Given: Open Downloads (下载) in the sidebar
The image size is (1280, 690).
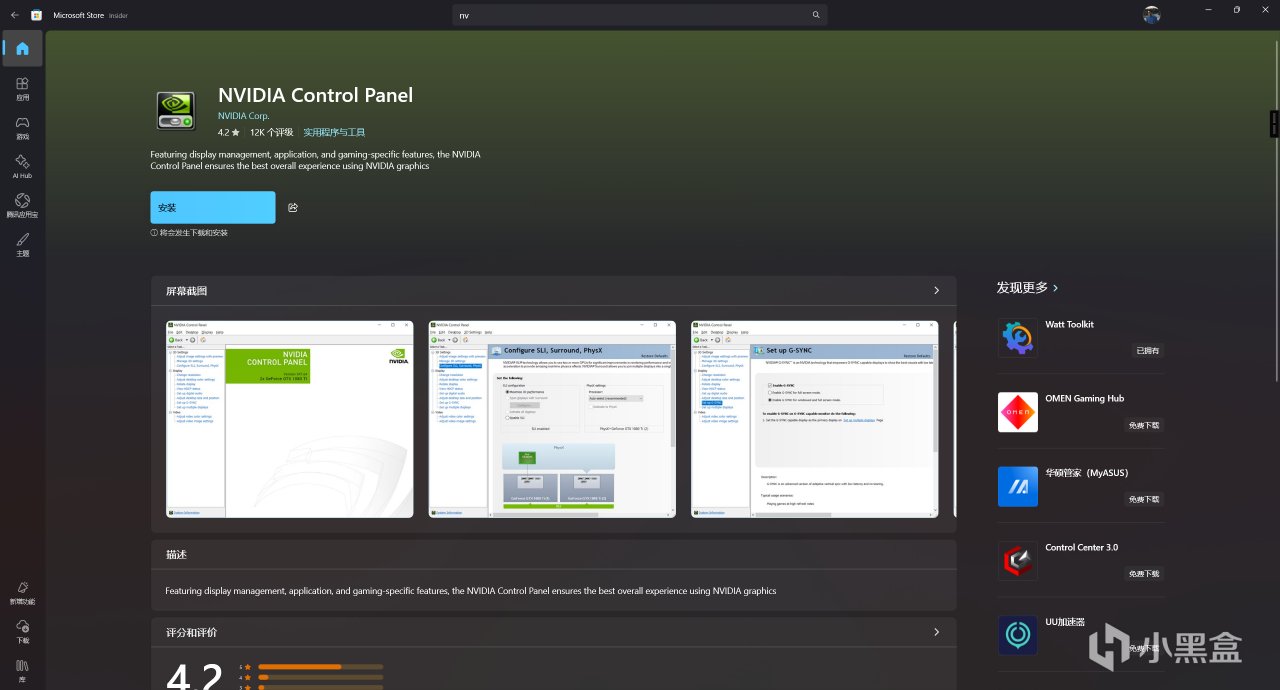Looking at the screenshot, I should (x=22, y=631).
